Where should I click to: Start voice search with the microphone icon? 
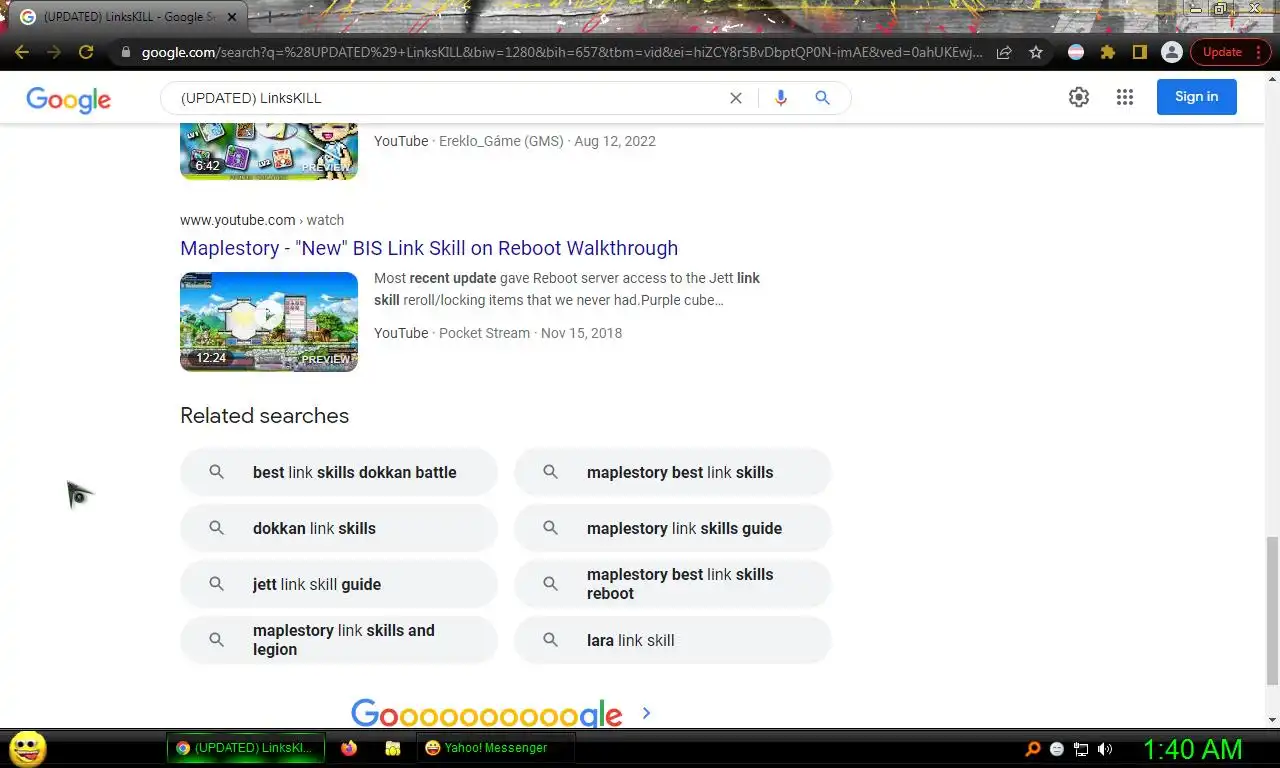pyautogui.click(x=781, y=98)
